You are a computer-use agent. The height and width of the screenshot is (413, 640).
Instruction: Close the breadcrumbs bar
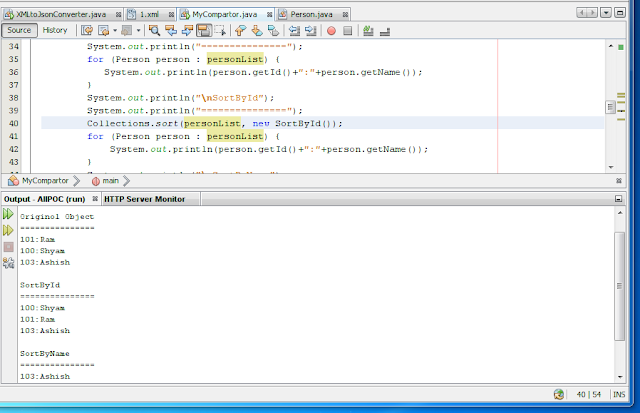(x=619, y=181)
